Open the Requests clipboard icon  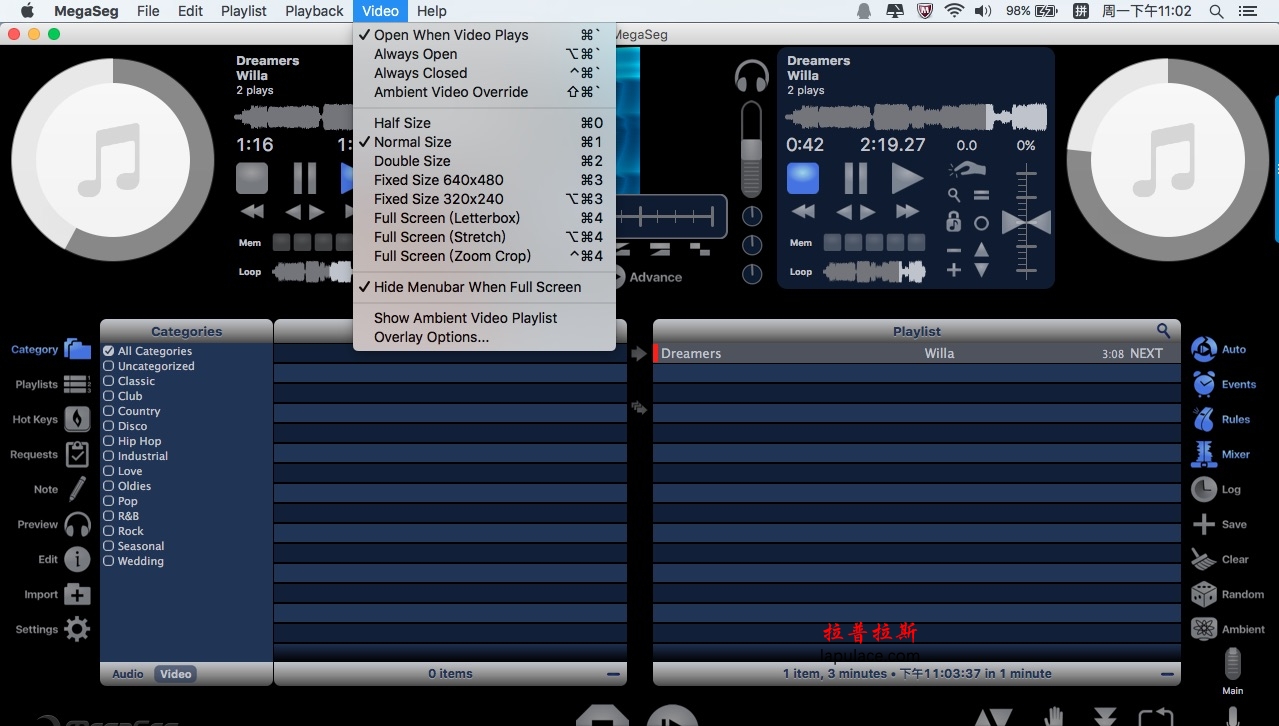[77, 454]
